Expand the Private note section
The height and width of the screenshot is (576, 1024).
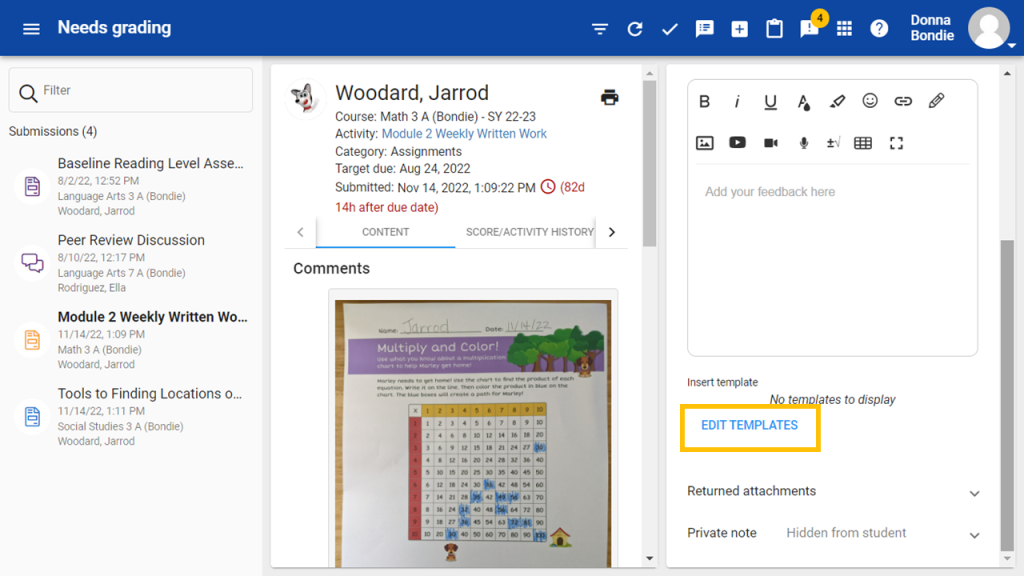click(974, 534)
